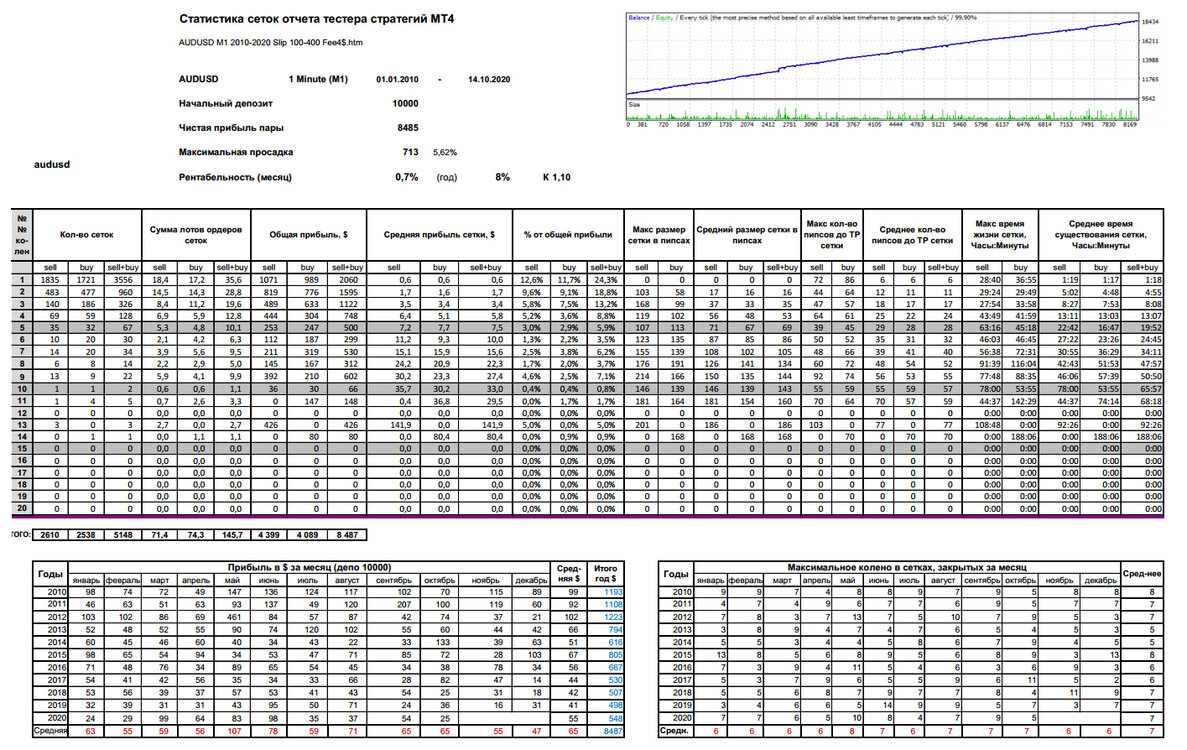
Task: Select the end date '14.10.2020'
Action: click(x=489, y=79)
